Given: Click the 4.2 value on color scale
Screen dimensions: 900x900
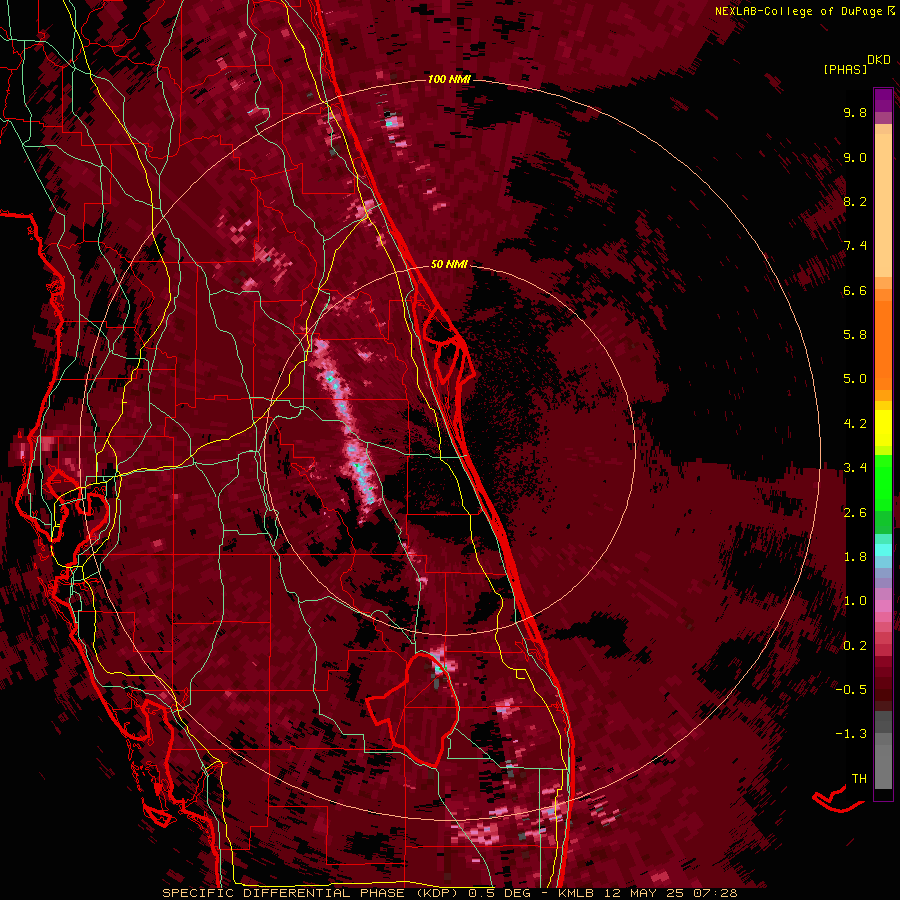Looking at the screenshot, I should tap(855, 424).
